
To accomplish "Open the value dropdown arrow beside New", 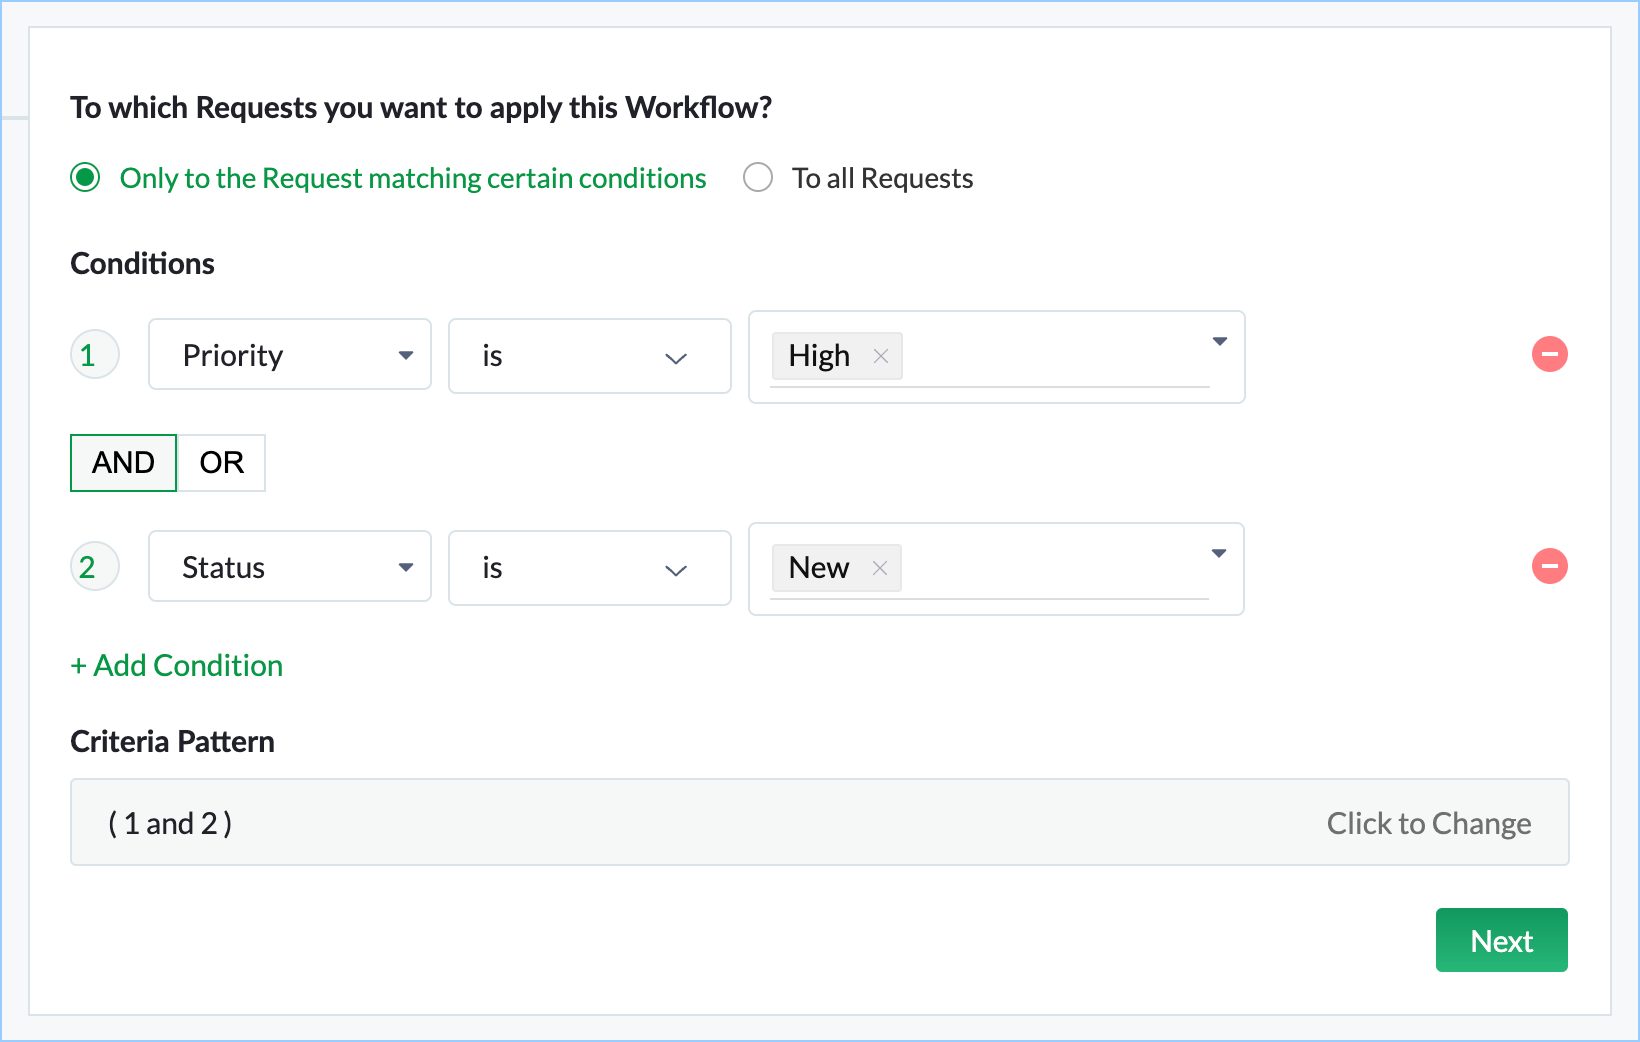I will [x=1218, y=554].
